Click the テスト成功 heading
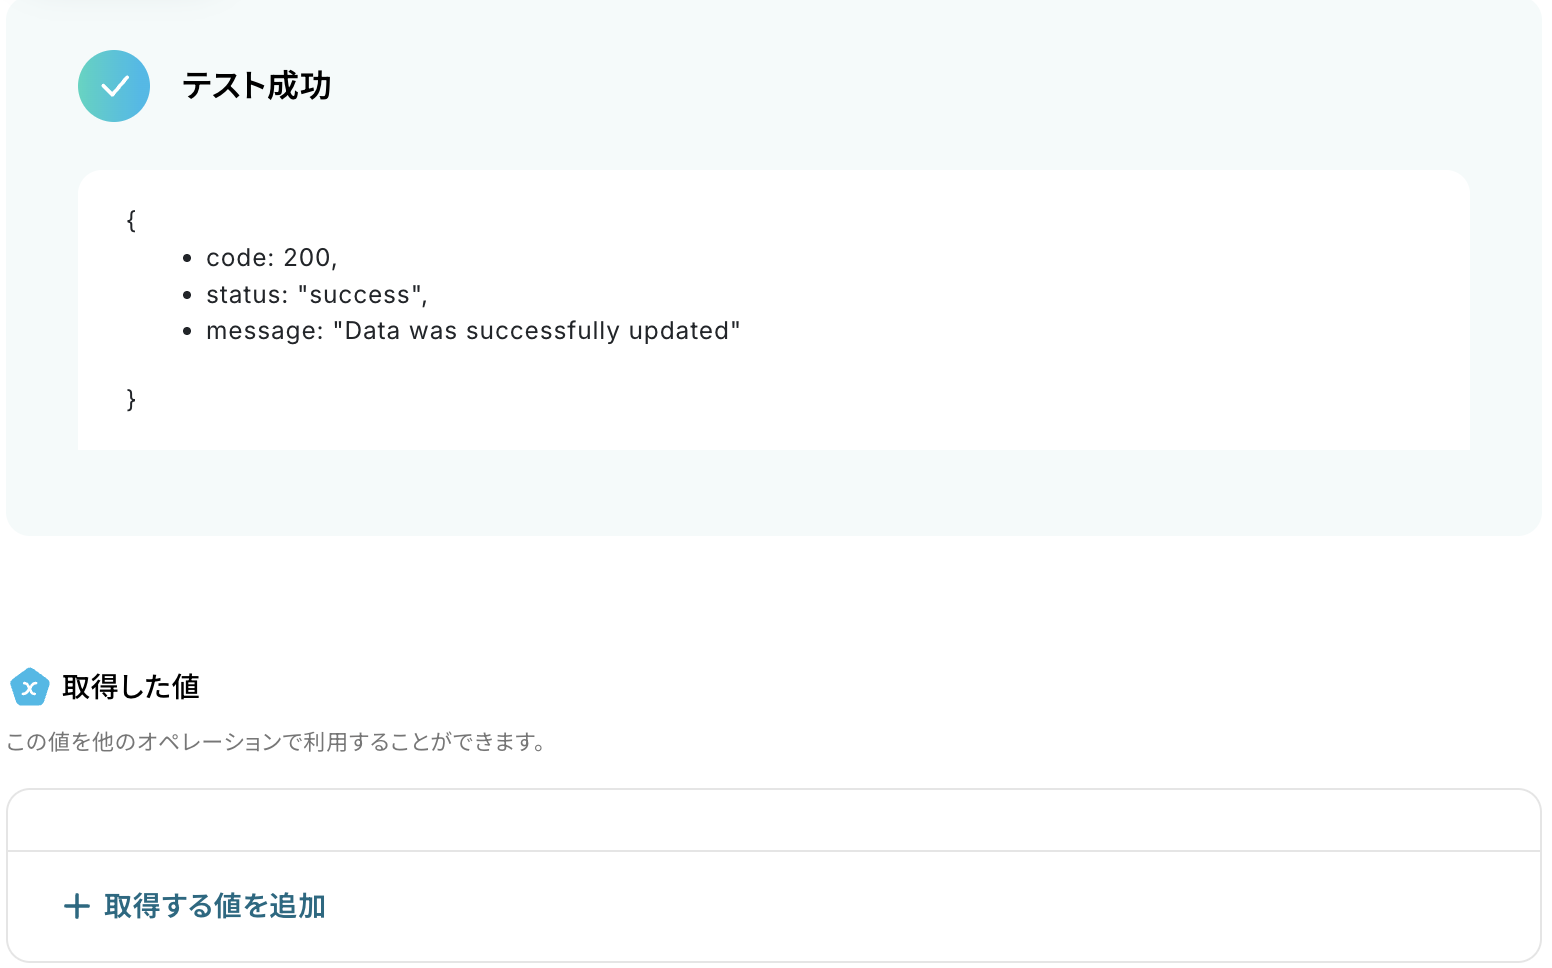The height and width of the screenshot is (968, 1552). click(x=256, y=86)
